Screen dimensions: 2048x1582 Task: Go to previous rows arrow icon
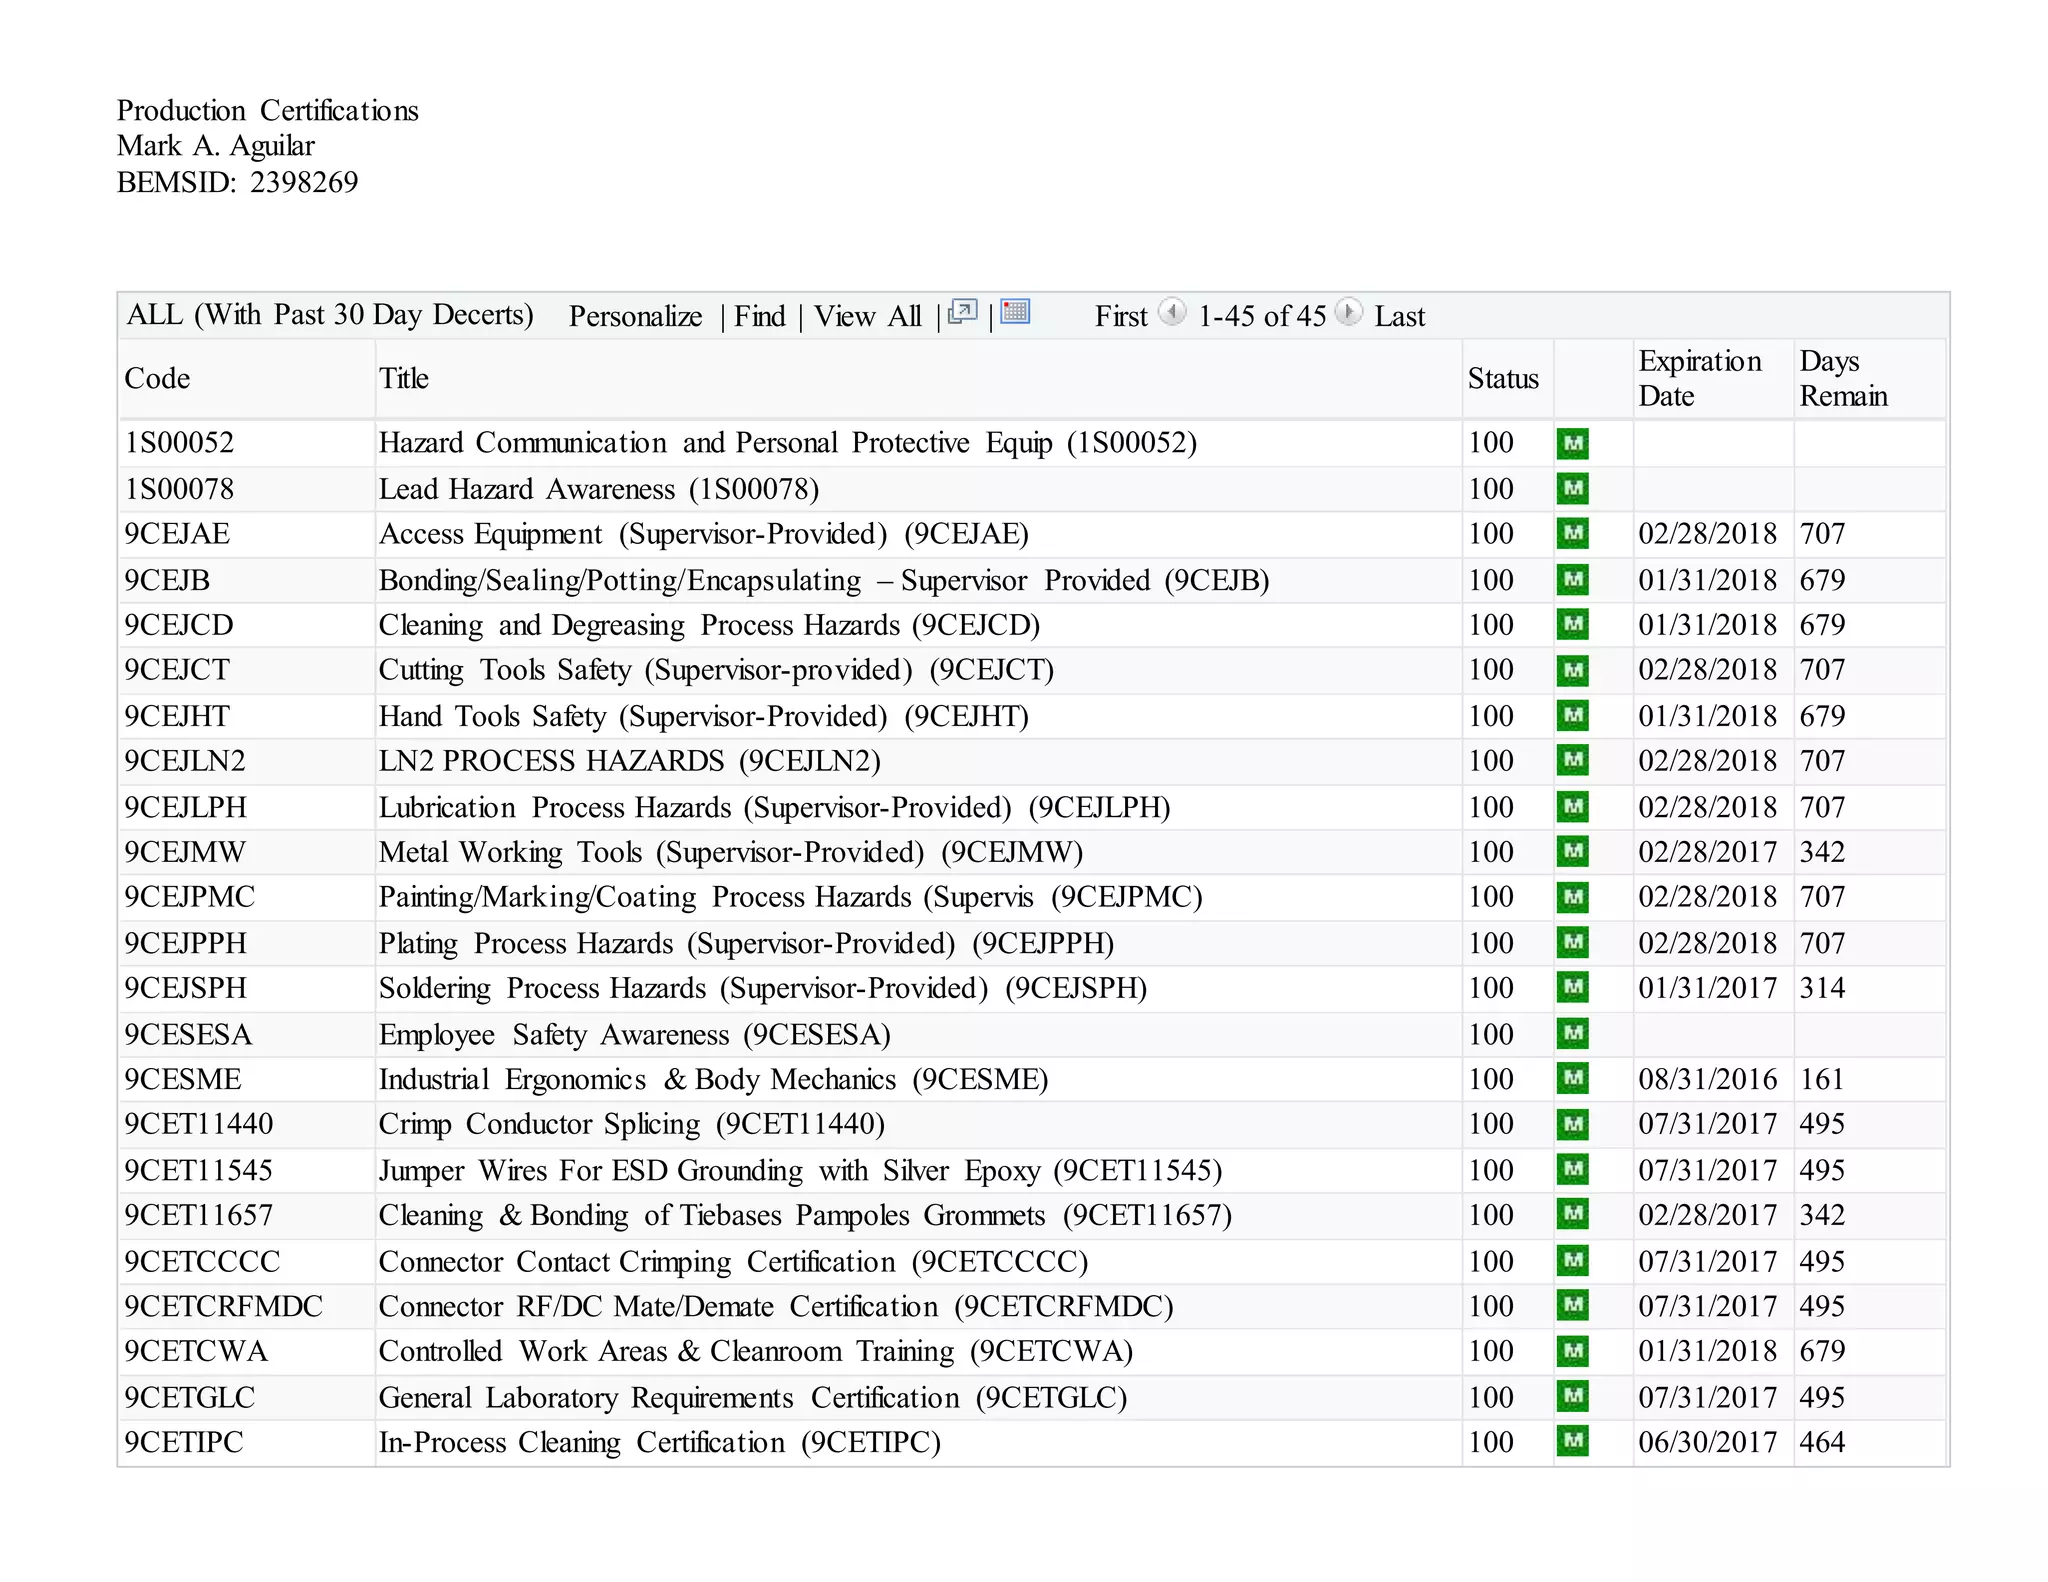[1172, 312]
